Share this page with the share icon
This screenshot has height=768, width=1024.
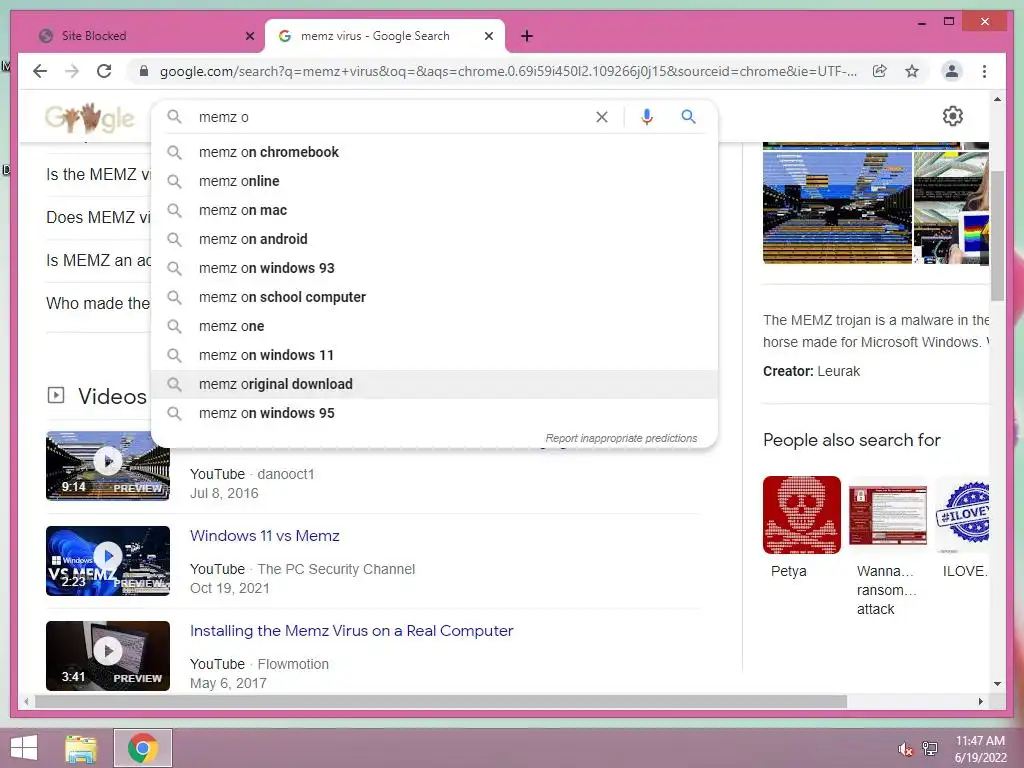pos(880,71)
